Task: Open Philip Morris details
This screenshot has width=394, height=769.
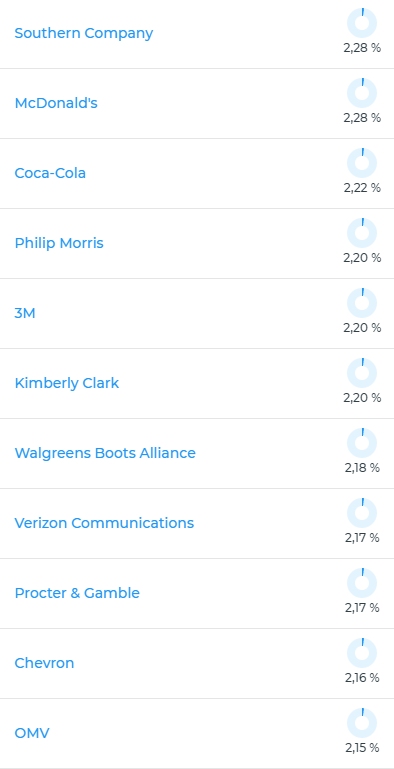Action: (x=59, y=243)
